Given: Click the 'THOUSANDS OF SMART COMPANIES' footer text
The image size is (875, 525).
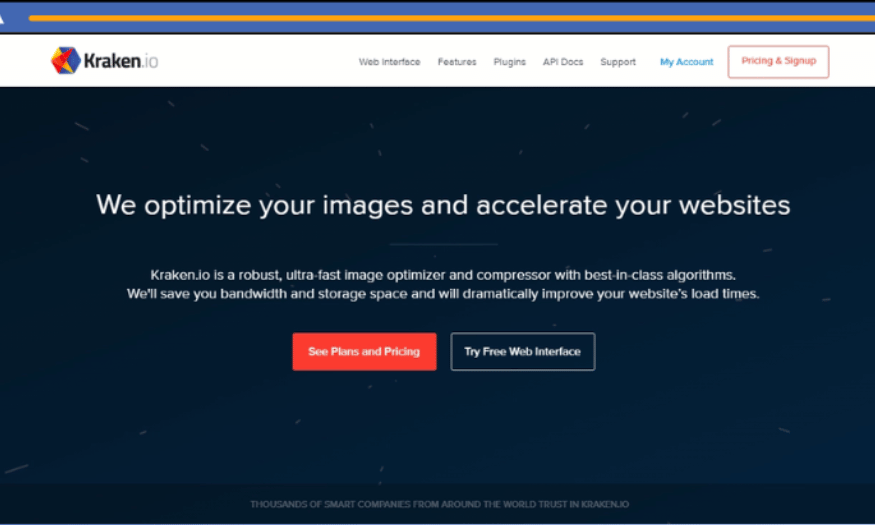Looking at the screenshot, I should tap(440, 504).
